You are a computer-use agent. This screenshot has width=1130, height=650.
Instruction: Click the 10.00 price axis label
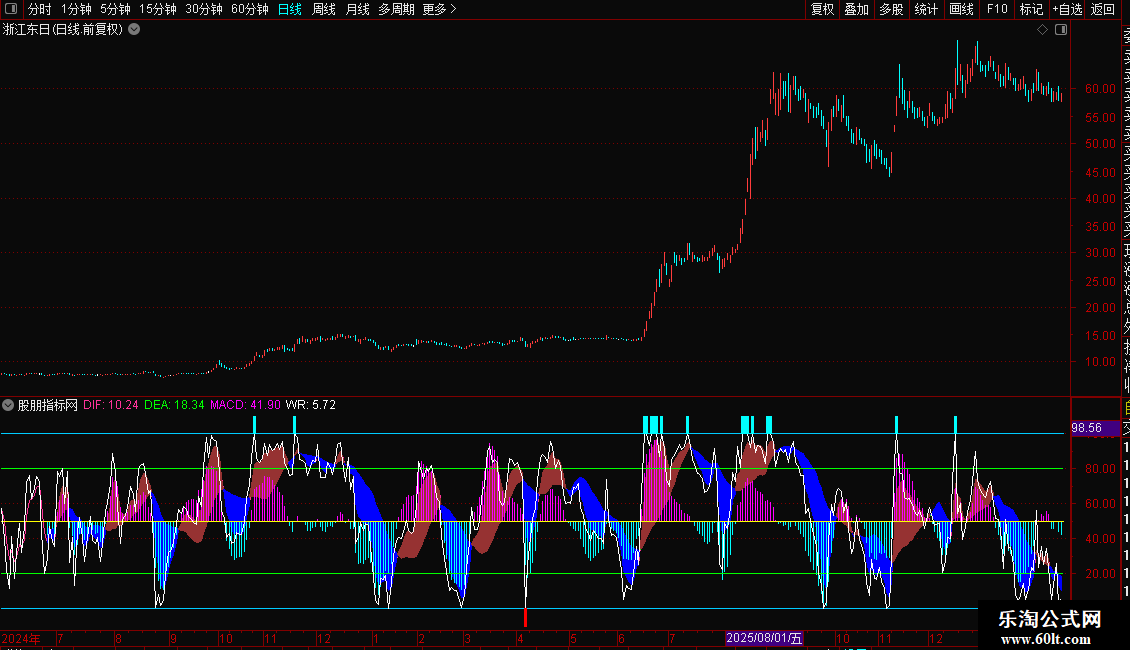tap(1100, 362)
